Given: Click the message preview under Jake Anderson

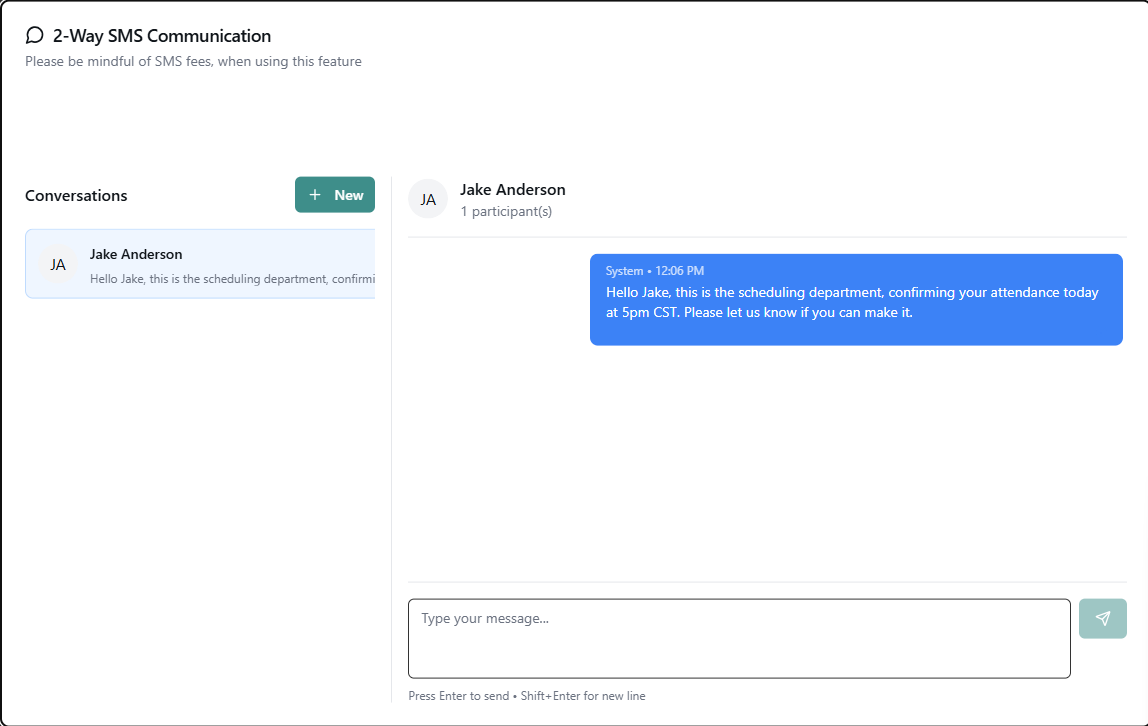Looking at the screenshot, I should (232, 279).
